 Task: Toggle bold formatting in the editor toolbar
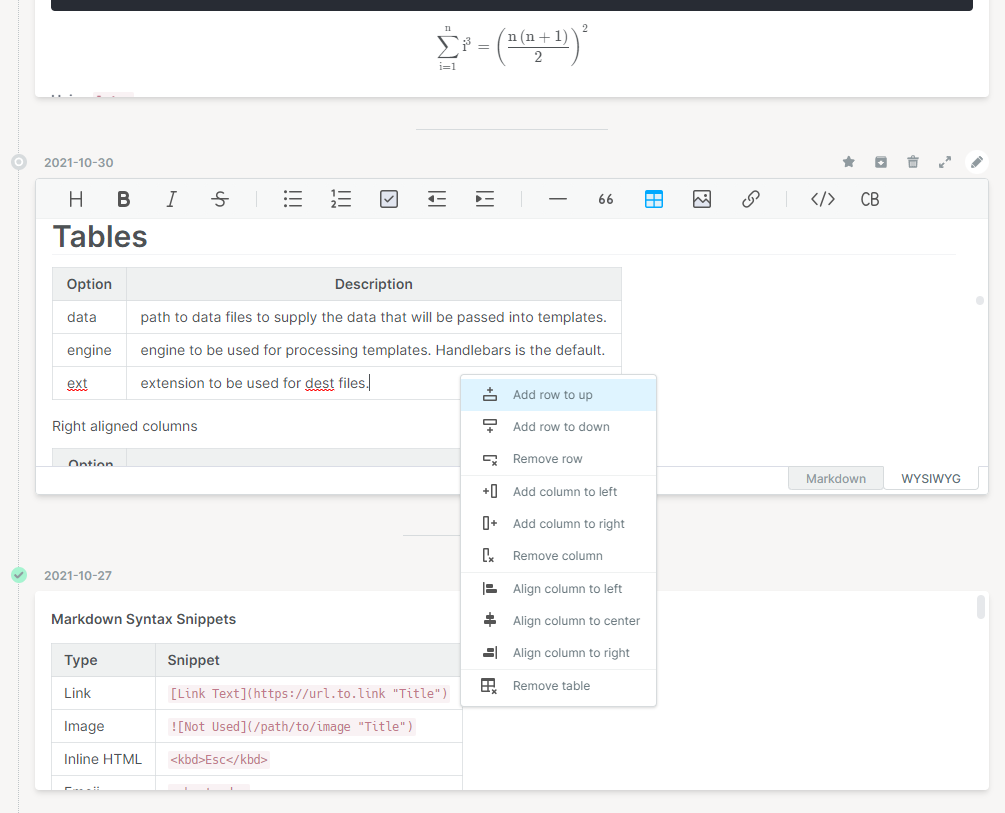pyautogui.click(x=123, y=199)
